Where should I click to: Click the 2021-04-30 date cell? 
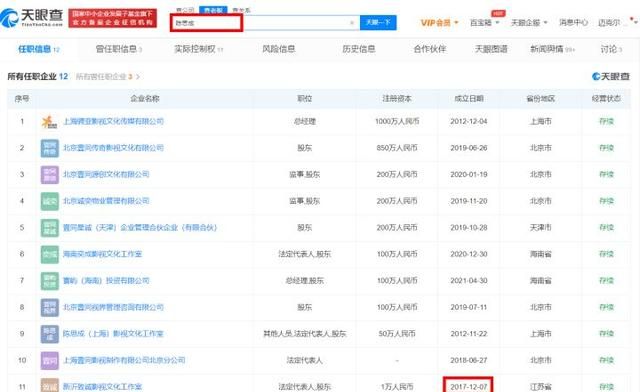point(469,281)
